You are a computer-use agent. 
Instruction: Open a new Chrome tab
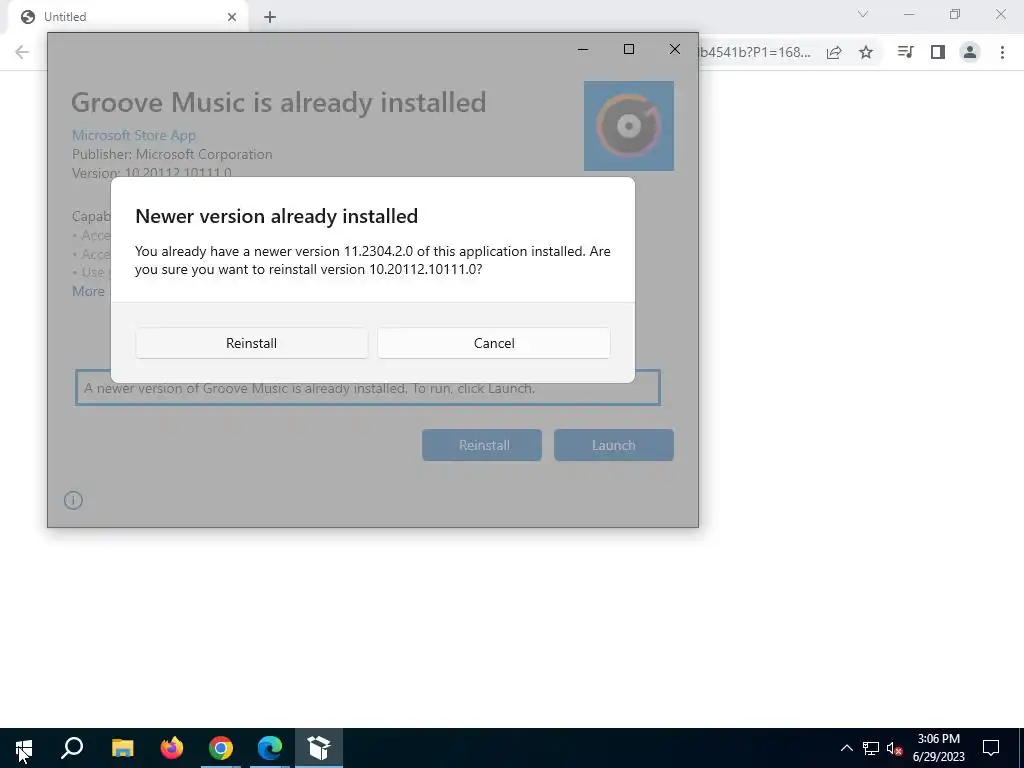pos(270,17)
